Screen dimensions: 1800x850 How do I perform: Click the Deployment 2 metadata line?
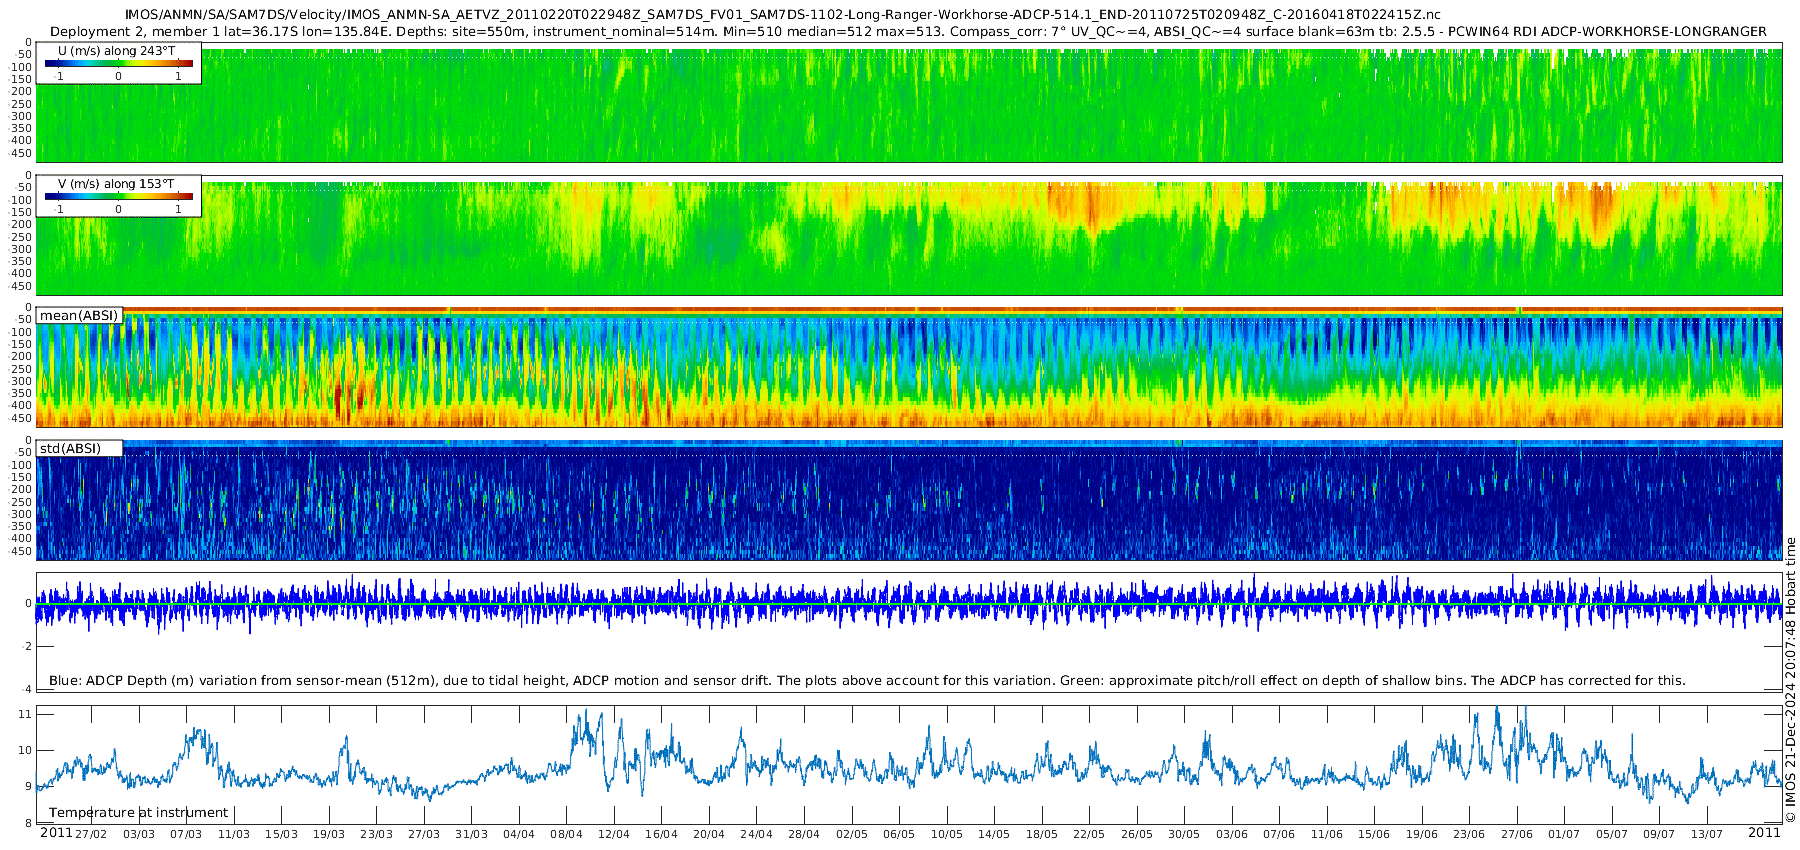pyautogui.click(x=908, y=31)
